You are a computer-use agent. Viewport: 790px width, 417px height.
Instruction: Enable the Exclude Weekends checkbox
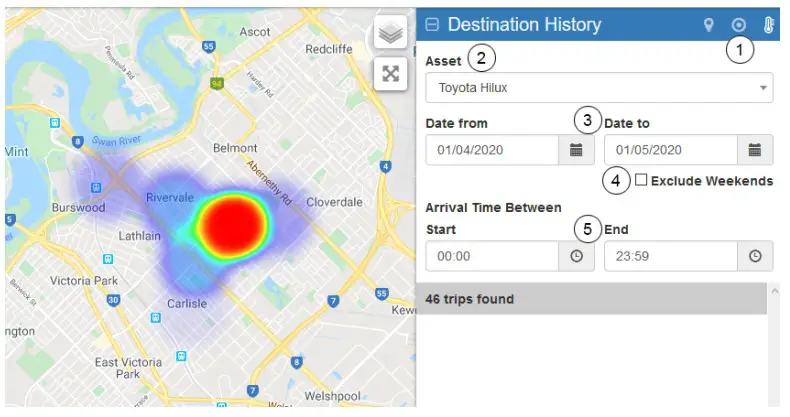coord(641,180)
